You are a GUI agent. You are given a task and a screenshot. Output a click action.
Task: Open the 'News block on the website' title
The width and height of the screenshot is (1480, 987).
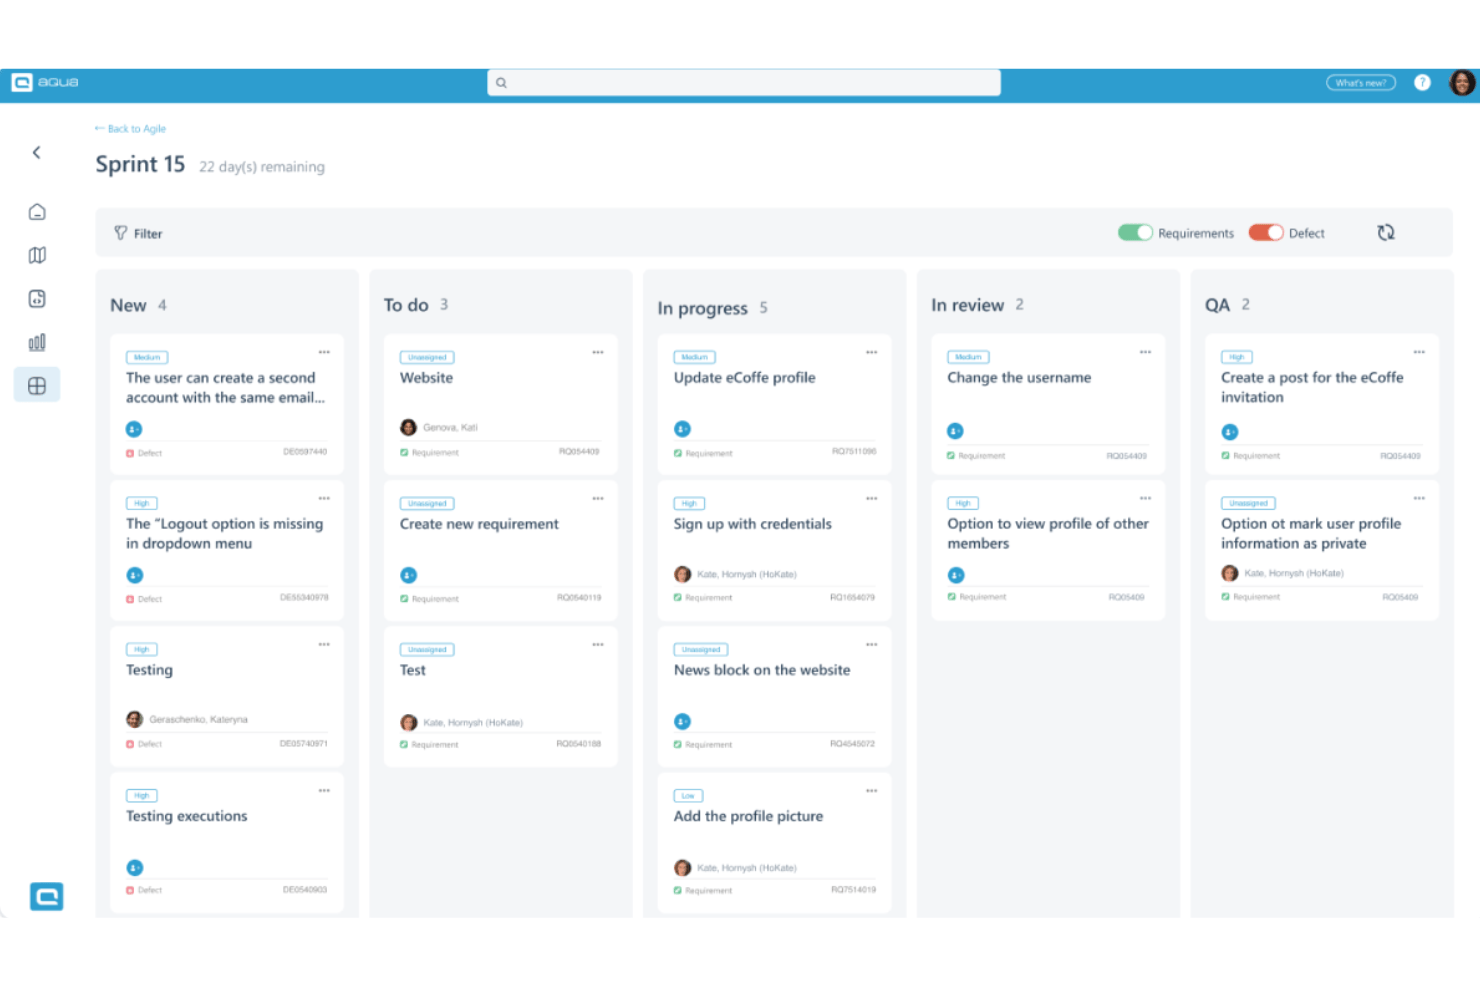[x=762, y=670]
